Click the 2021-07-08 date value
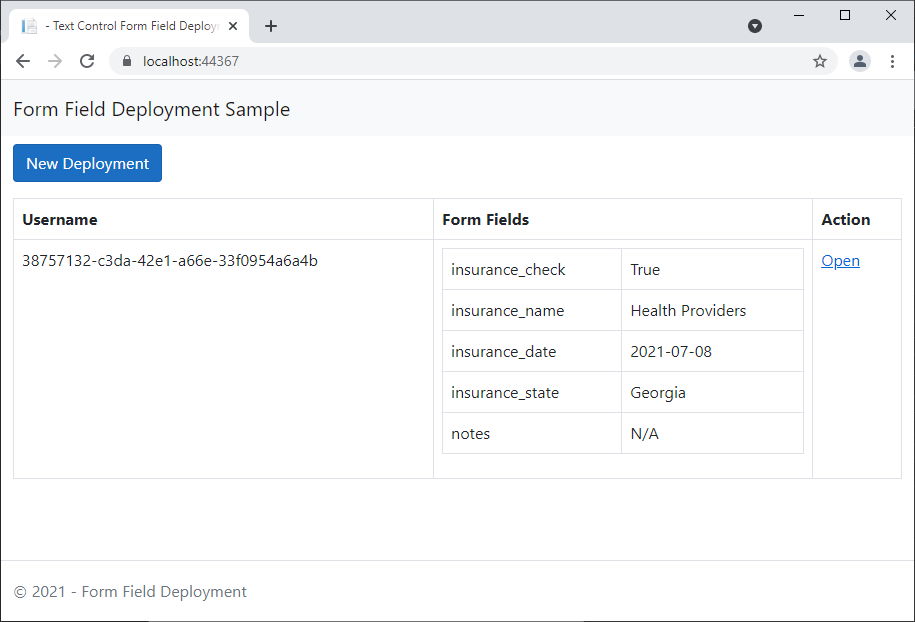The image size is (915, 622). pyautogui.click(x=671, y=351)
